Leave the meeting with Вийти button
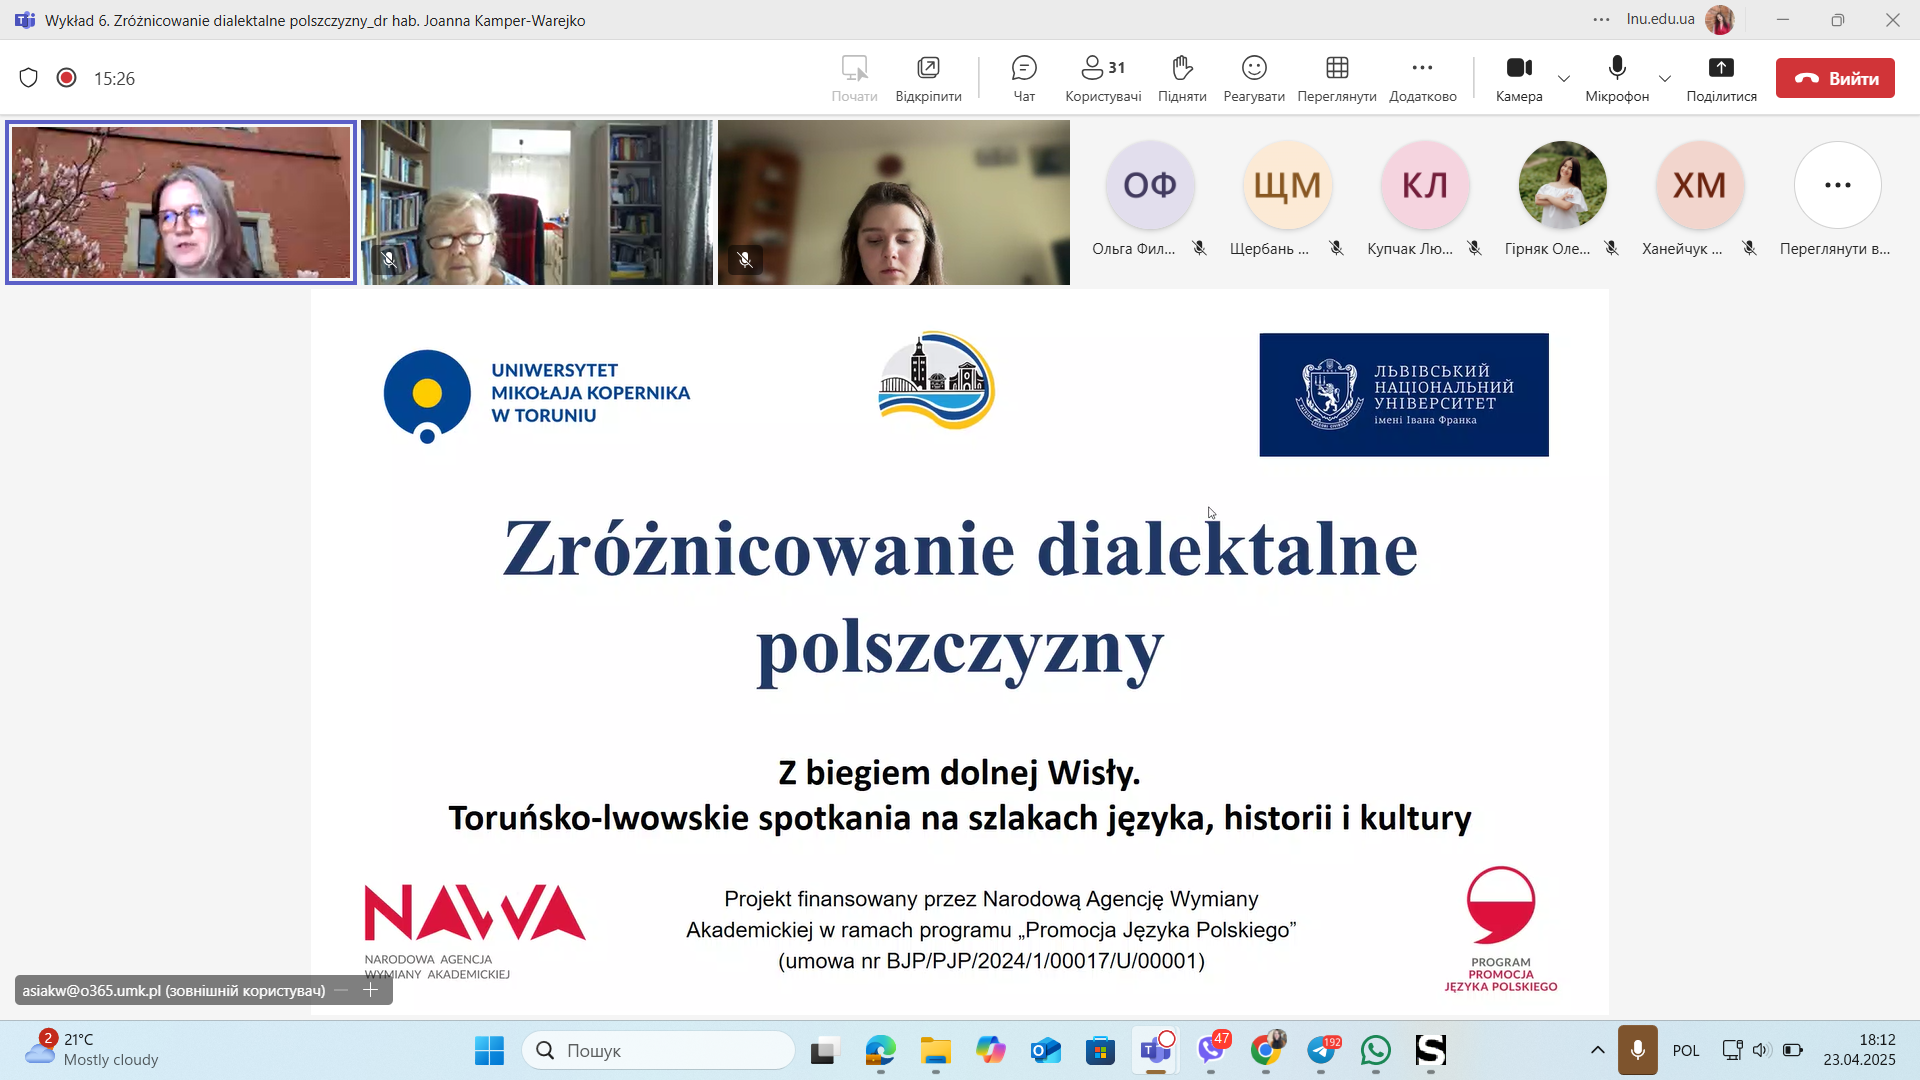The image size is (1920, 1080). 1835,78
